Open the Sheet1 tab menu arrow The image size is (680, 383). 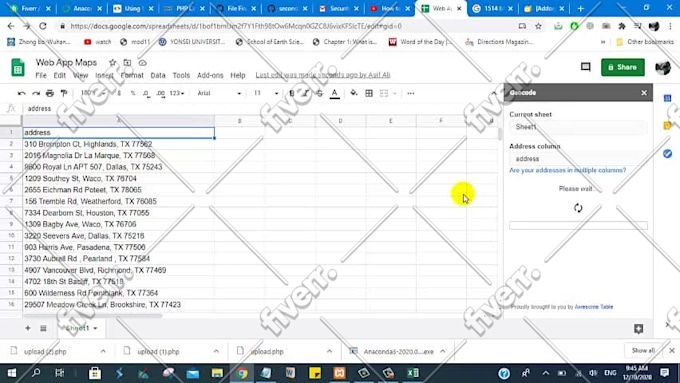pos(95,328)
